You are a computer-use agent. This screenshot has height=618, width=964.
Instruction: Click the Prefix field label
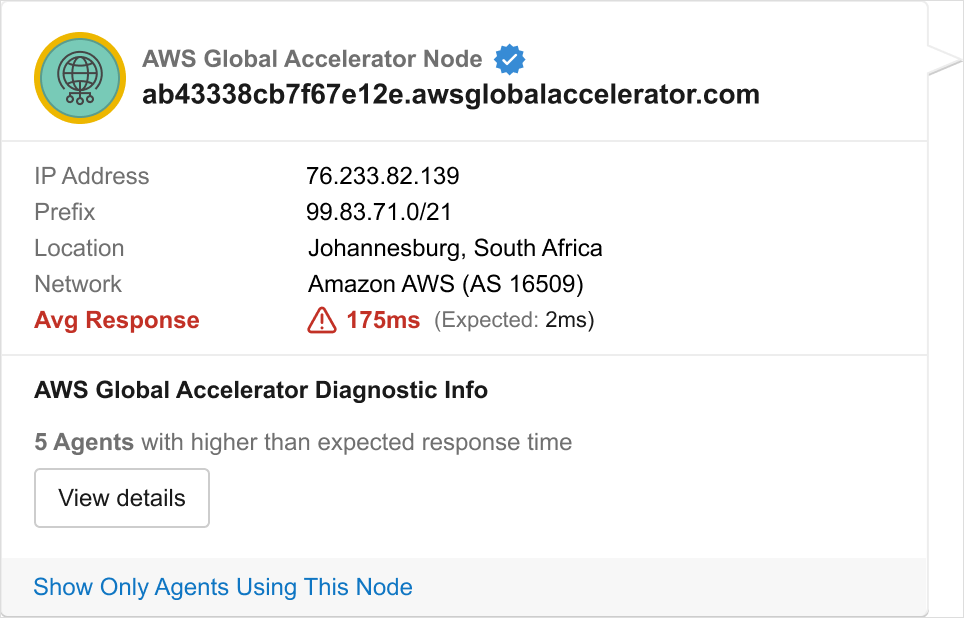[x=65, y=212]
